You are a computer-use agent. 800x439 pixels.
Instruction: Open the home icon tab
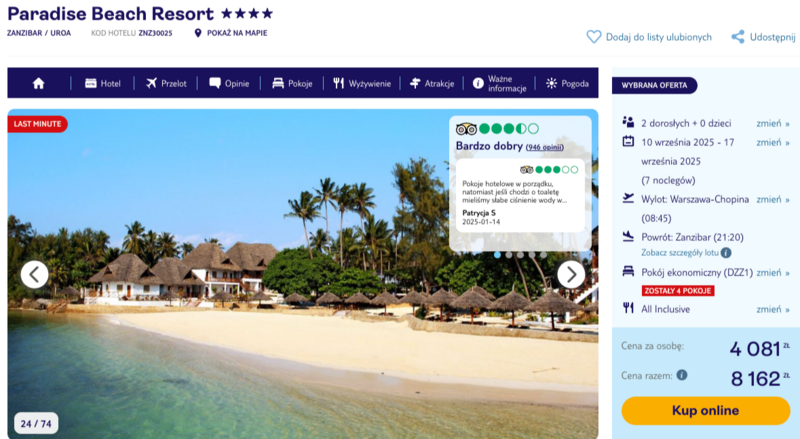coord(39,83)
